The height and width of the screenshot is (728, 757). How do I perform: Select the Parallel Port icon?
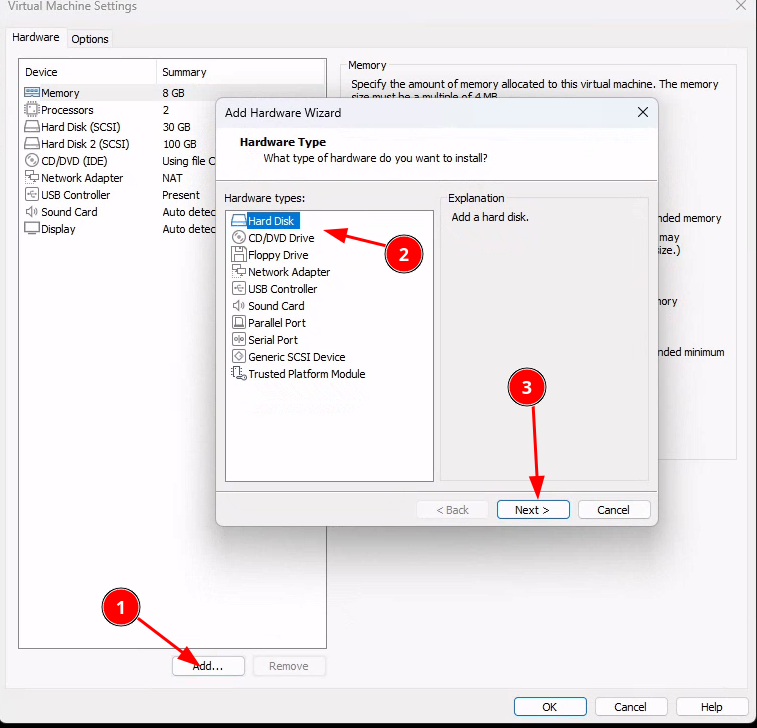[x=239, y=323]
